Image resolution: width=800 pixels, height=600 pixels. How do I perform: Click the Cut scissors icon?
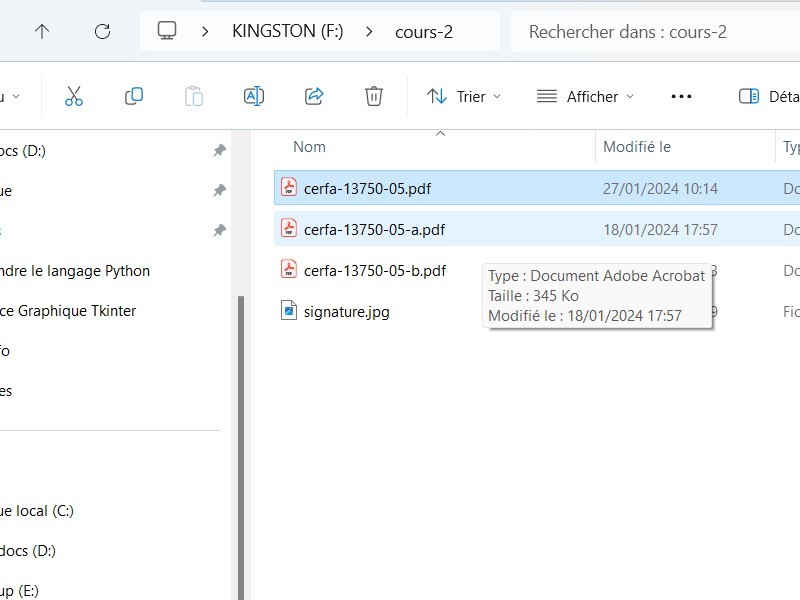pyautogui.click(x=73, y=96)
